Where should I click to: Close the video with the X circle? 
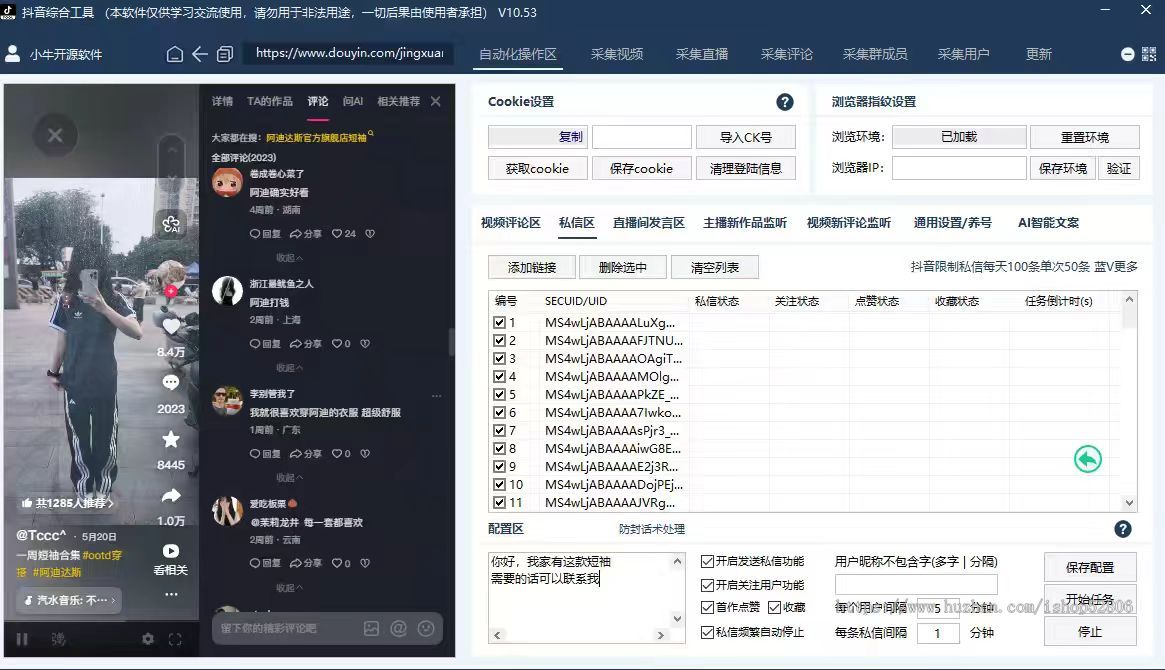(55, 135)
